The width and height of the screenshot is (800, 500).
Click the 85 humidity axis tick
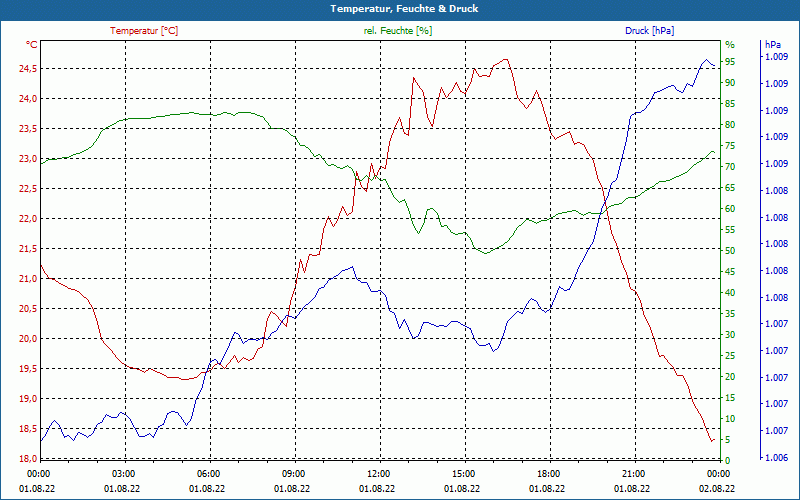[x=730, y=104]
